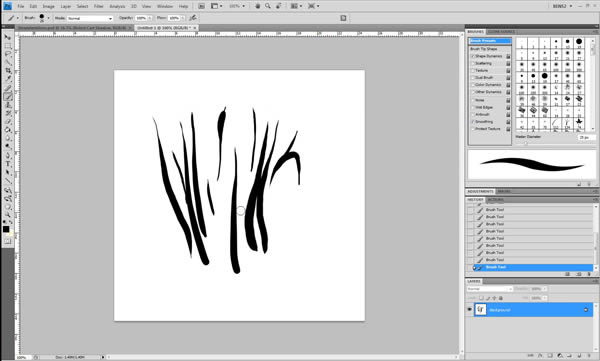This screenshot has height=361, width=600.
Task: Open the Flow slider arrow
Action: tap(183, 18)
